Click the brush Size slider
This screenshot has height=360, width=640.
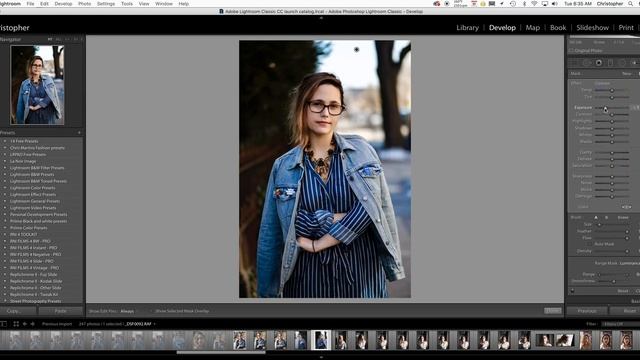611,224
